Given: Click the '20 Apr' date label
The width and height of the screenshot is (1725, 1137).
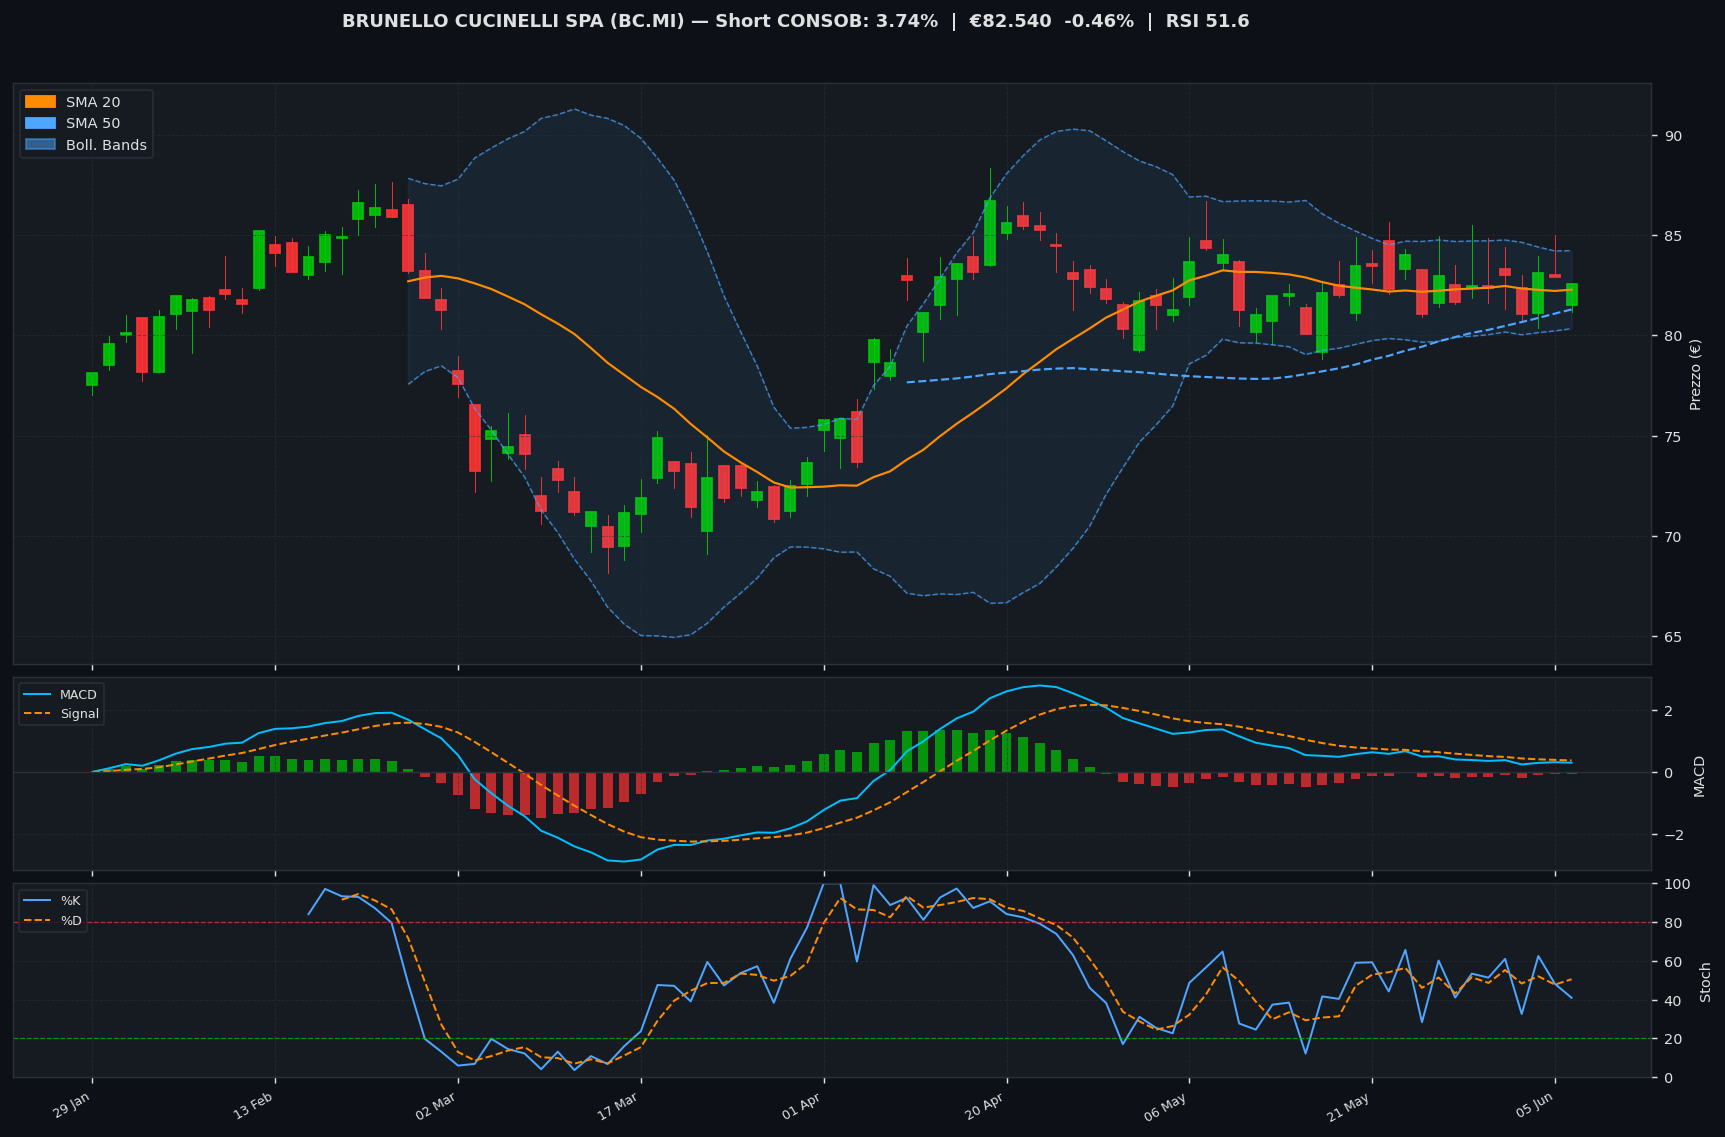Looking at the screenshot, I should [985, 1105].
